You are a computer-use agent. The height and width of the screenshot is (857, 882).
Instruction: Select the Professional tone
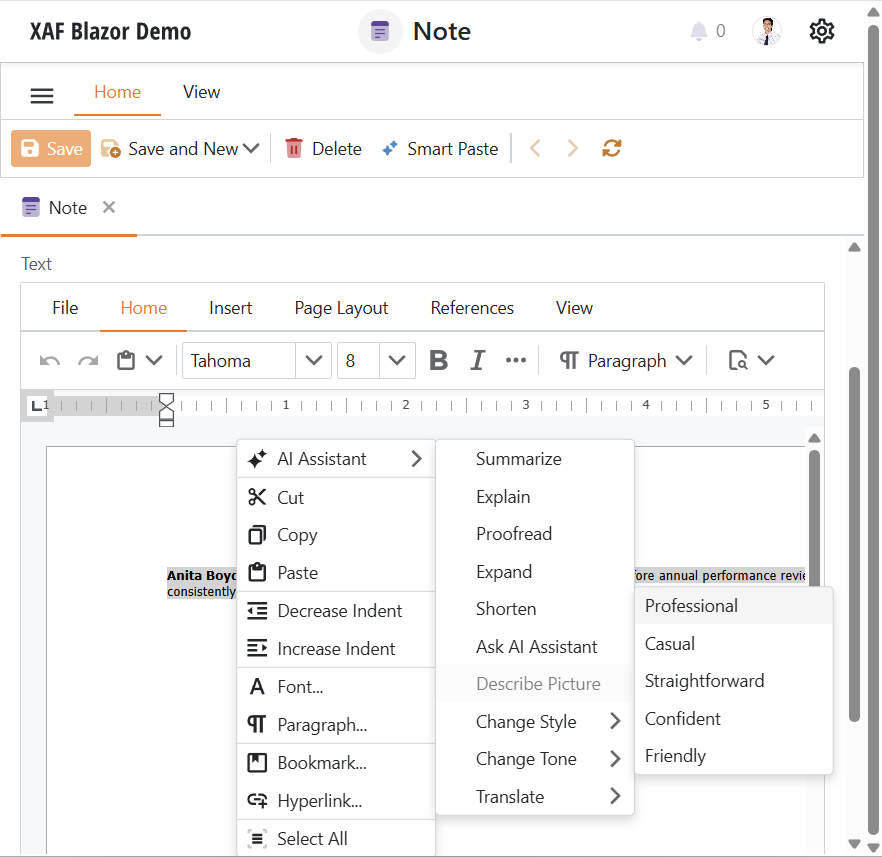click(734, 606)
